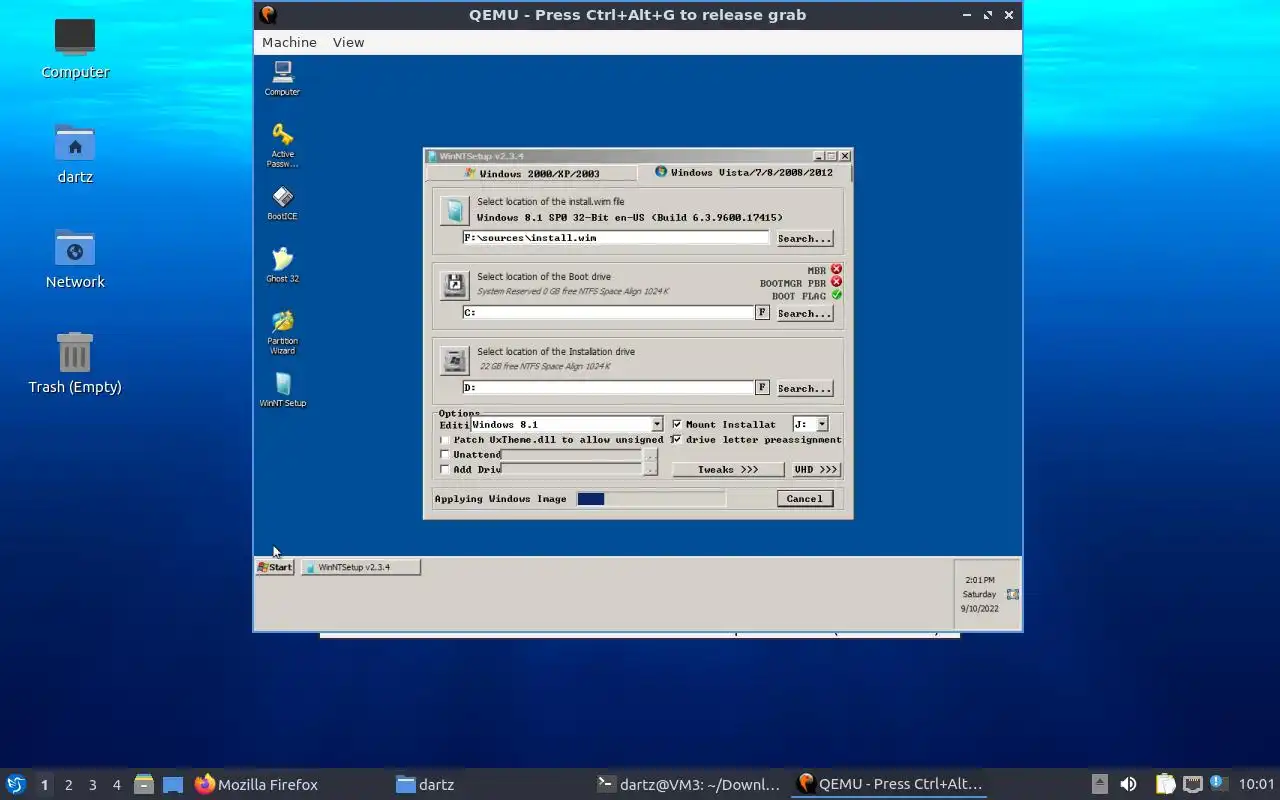The width and height of the screenshot is (1280, 800).
Task: Click Search... for the Boot drive
Action: (804, 313)
